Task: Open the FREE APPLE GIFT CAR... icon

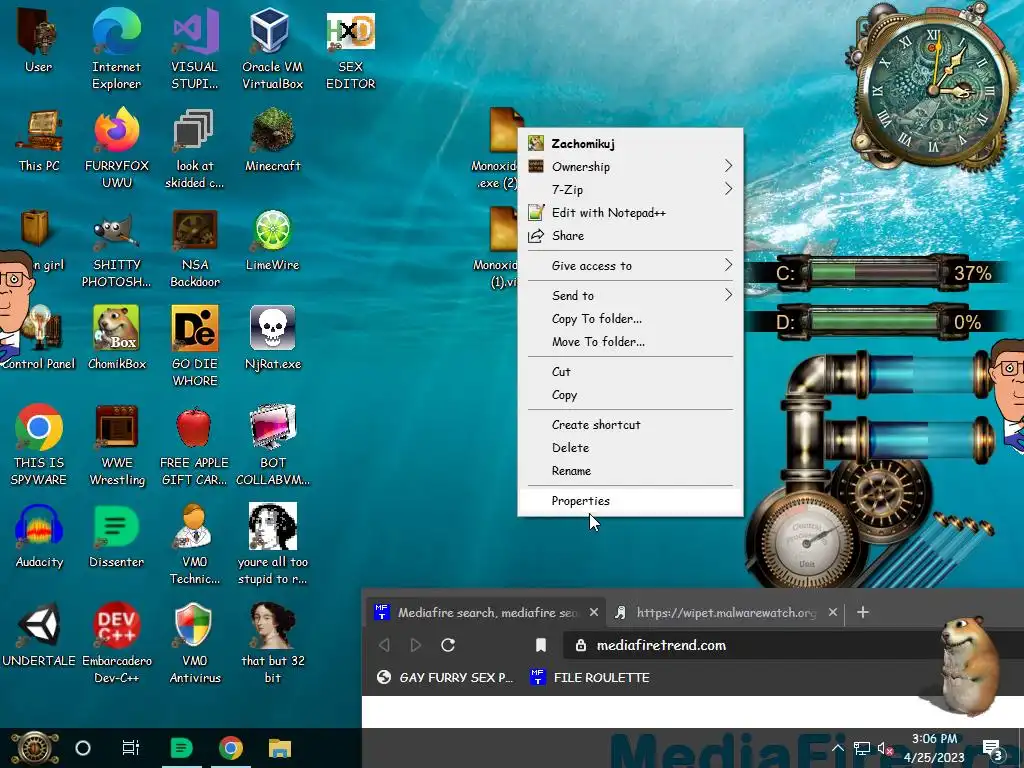Action: (195, 428)
